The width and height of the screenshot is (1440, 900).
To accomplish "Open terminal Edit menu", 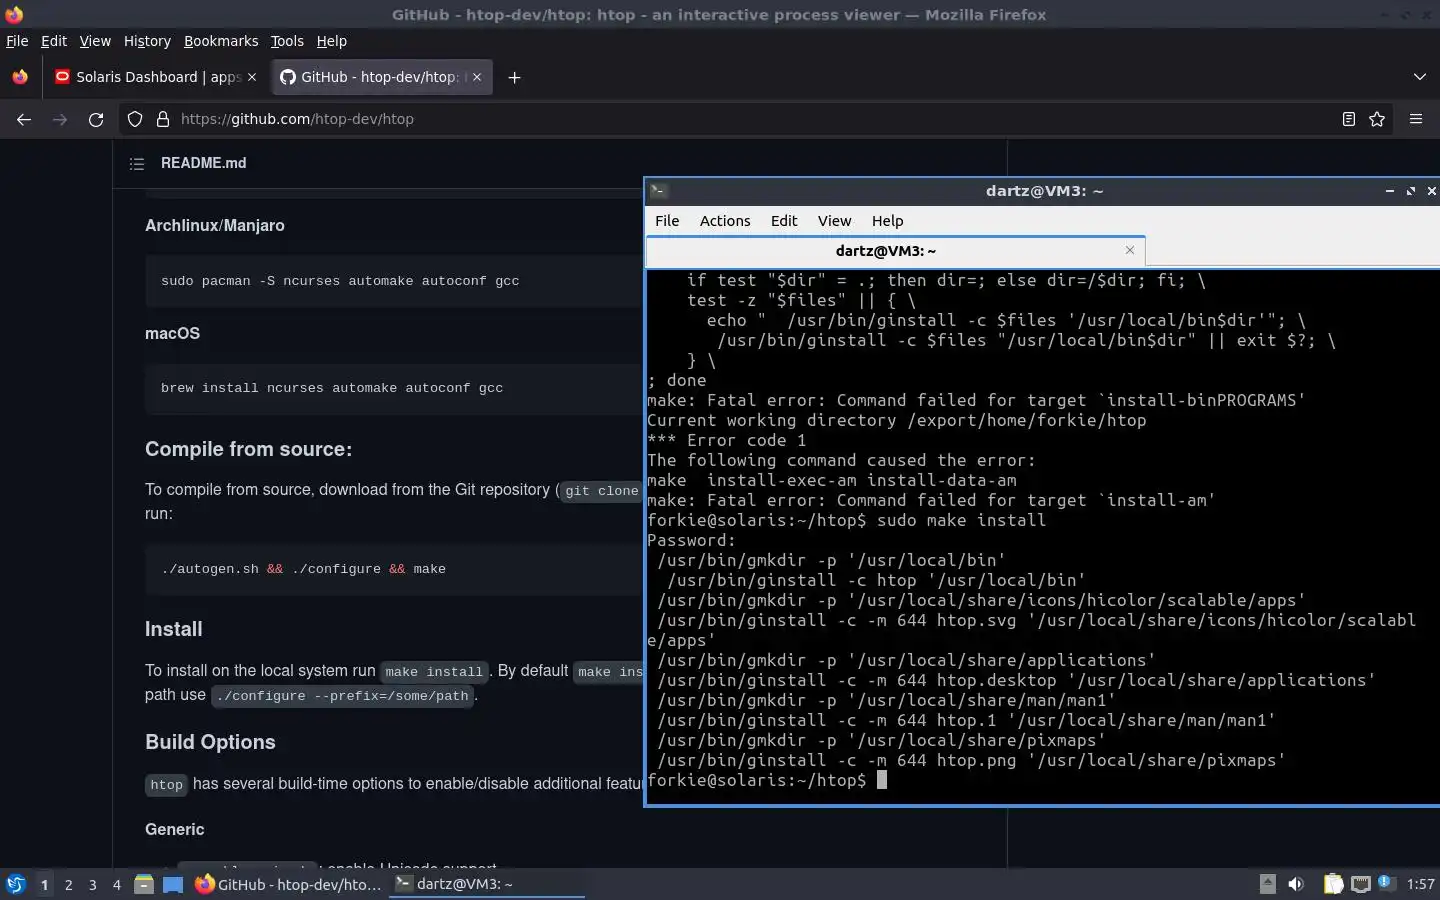I will click(x=784, y=221).
